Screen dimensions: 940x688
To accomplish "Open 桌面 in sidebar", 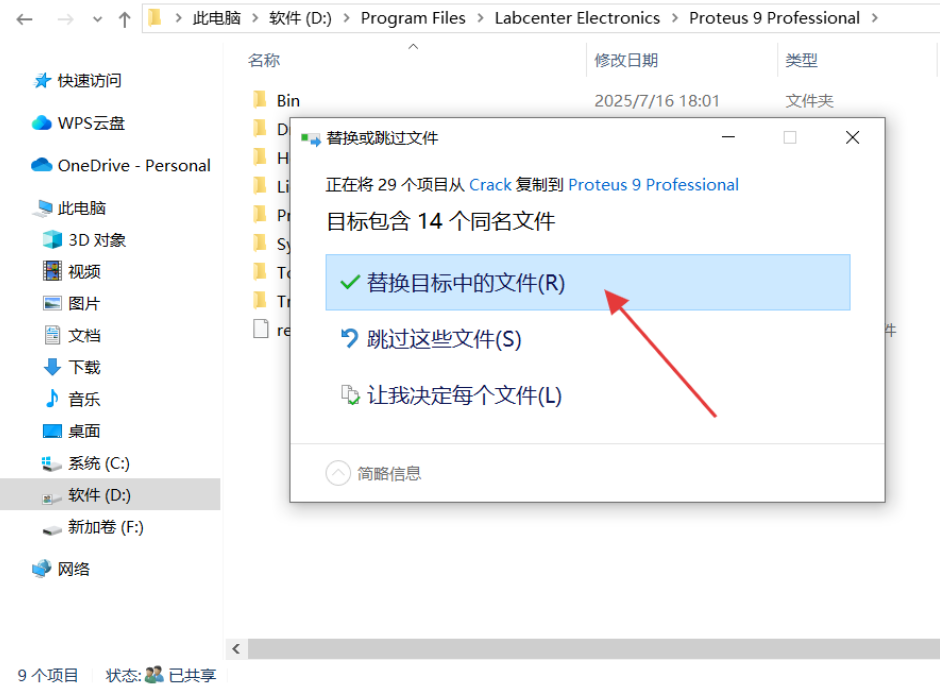I will 85,431.
